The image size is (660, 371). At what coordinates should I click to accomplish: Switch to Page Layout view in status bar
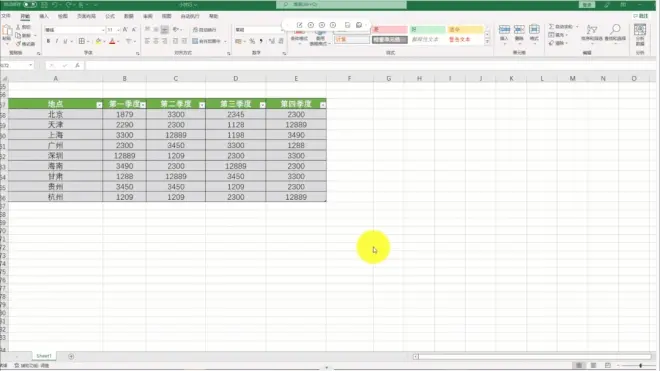pos(593,366)
